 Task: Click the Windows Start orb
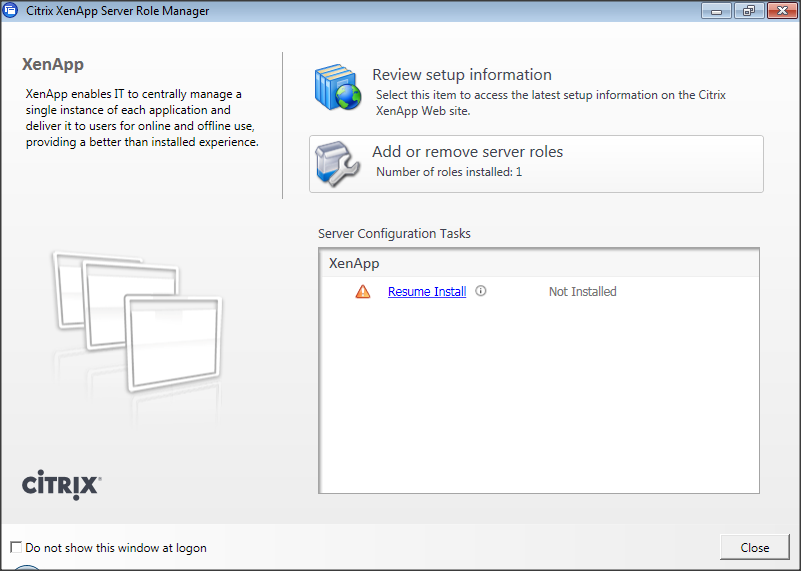click(x=28, y=567)
